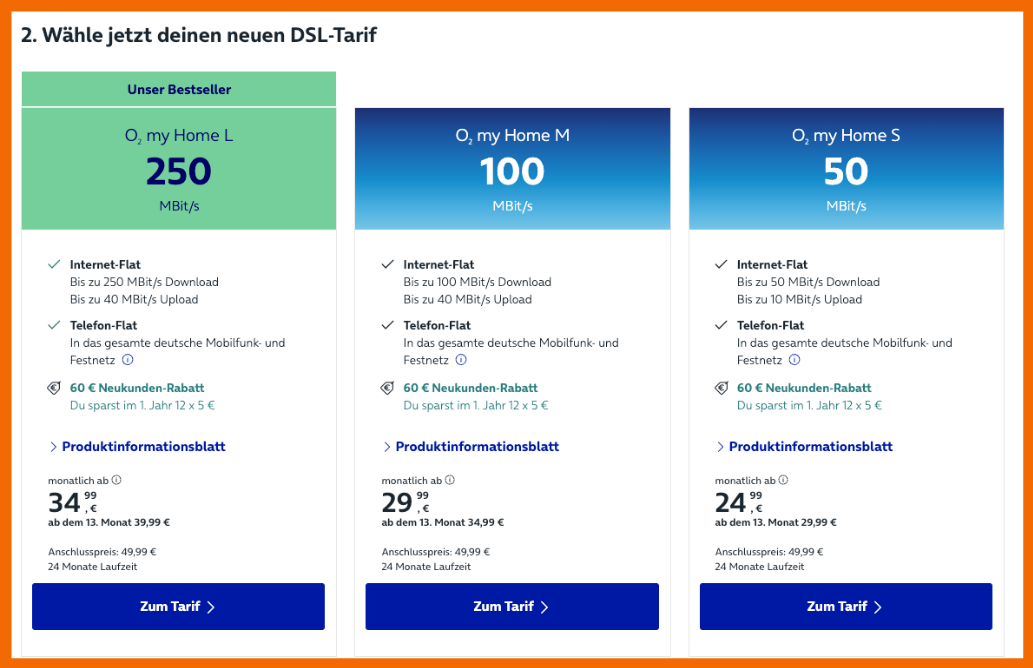Image resolution: width=1033 pixels, height=668 pixels.
Task: Expand Produktinformationsblatt for my Home M
Action: point(470,447)
